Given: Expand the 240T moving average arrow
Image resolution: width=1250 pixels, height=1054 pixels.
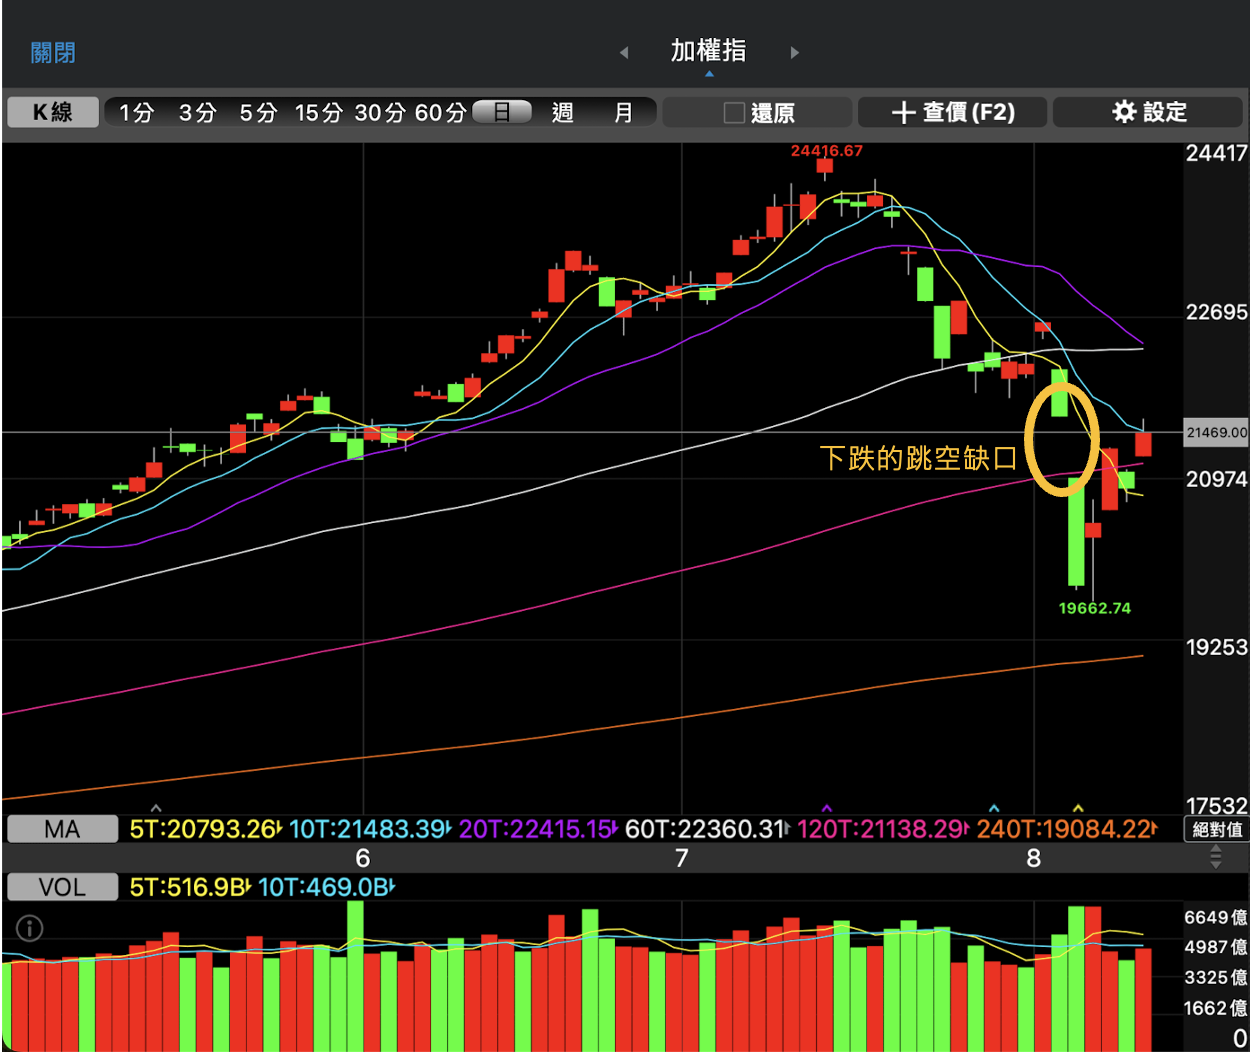Looking at the screenshot, I should [1154, 829].
